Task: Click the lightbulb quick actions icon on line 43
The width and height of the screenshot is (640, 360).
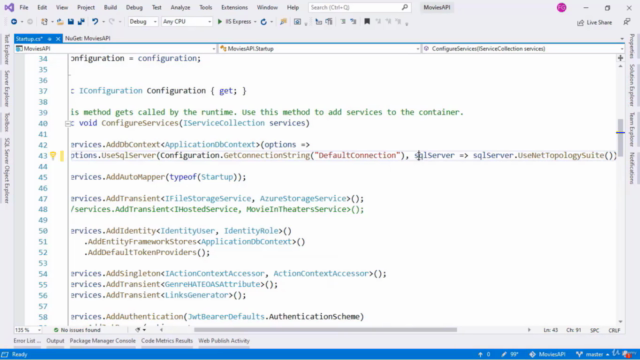Action: tap(53, 155)
